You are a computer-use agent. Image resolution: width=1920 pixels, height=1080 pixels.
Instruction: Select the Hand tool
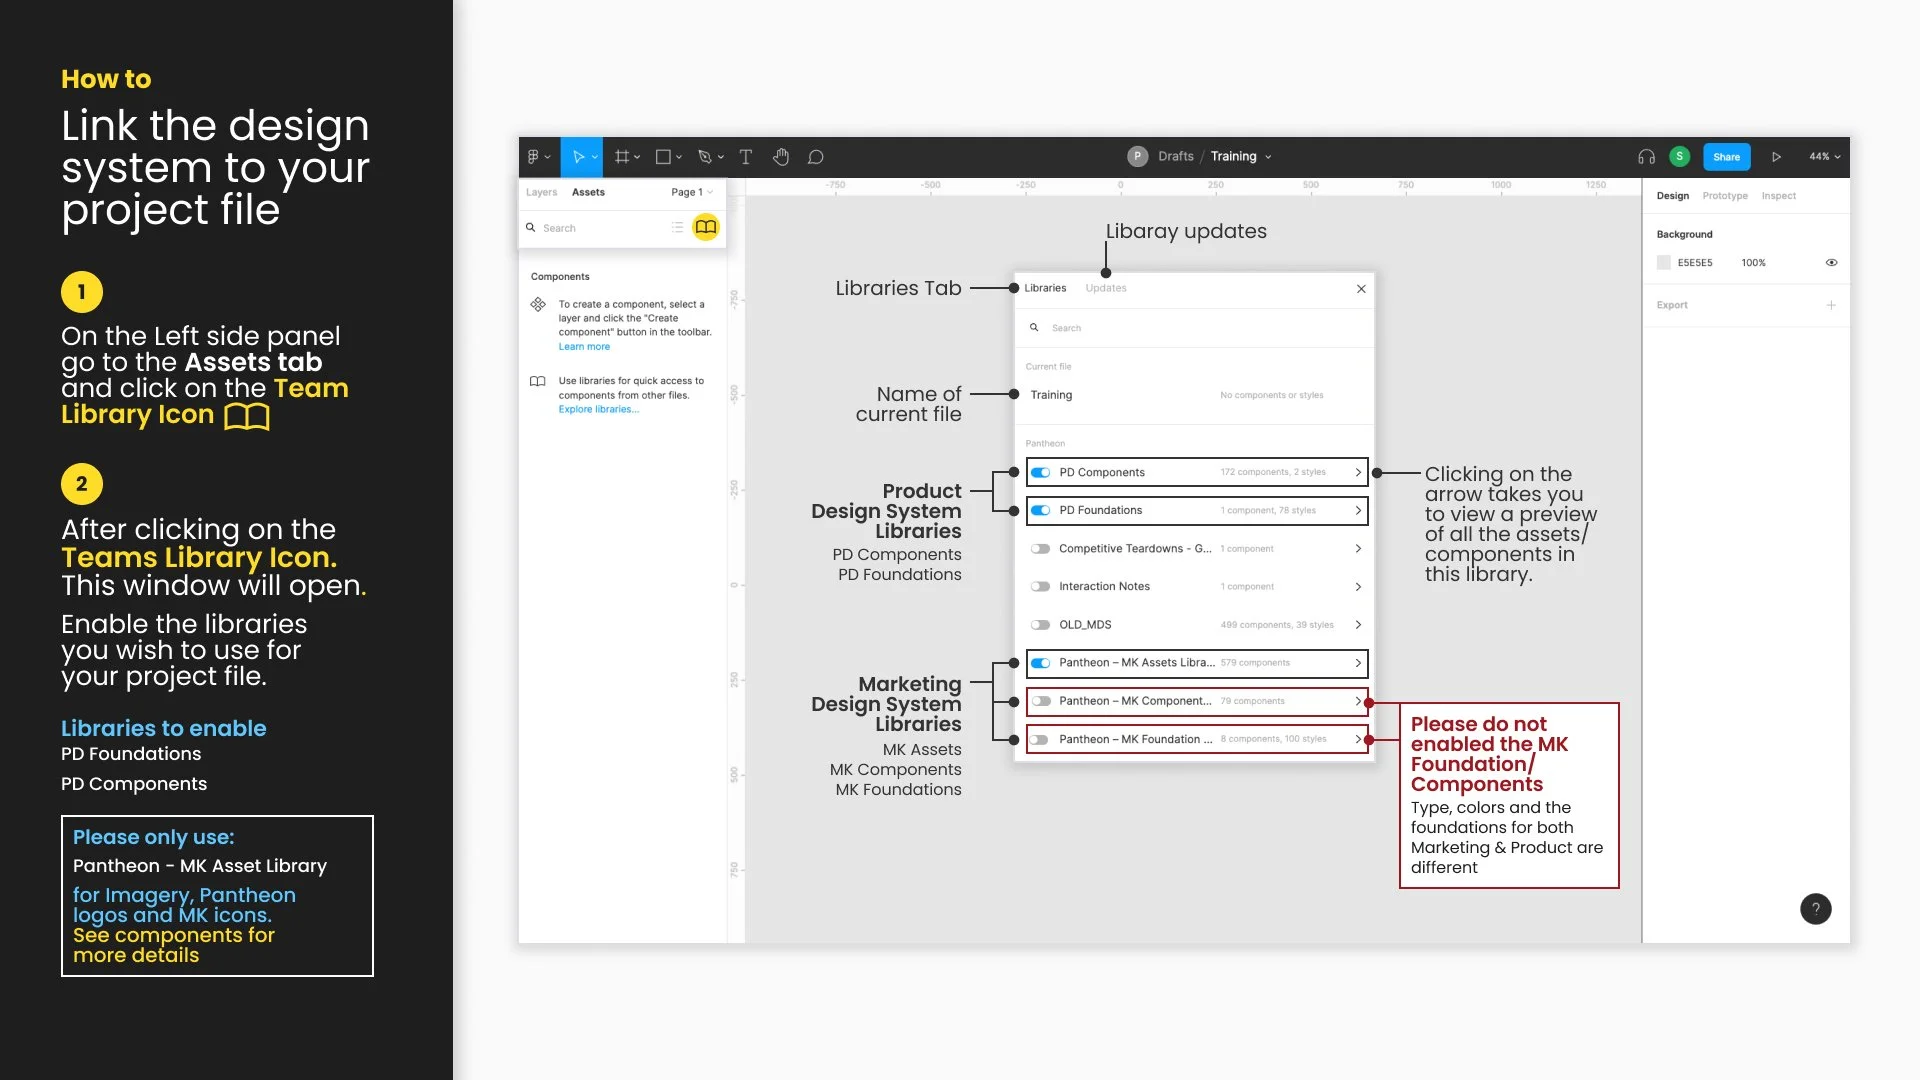pyautogui.click(x=781, y=157)
